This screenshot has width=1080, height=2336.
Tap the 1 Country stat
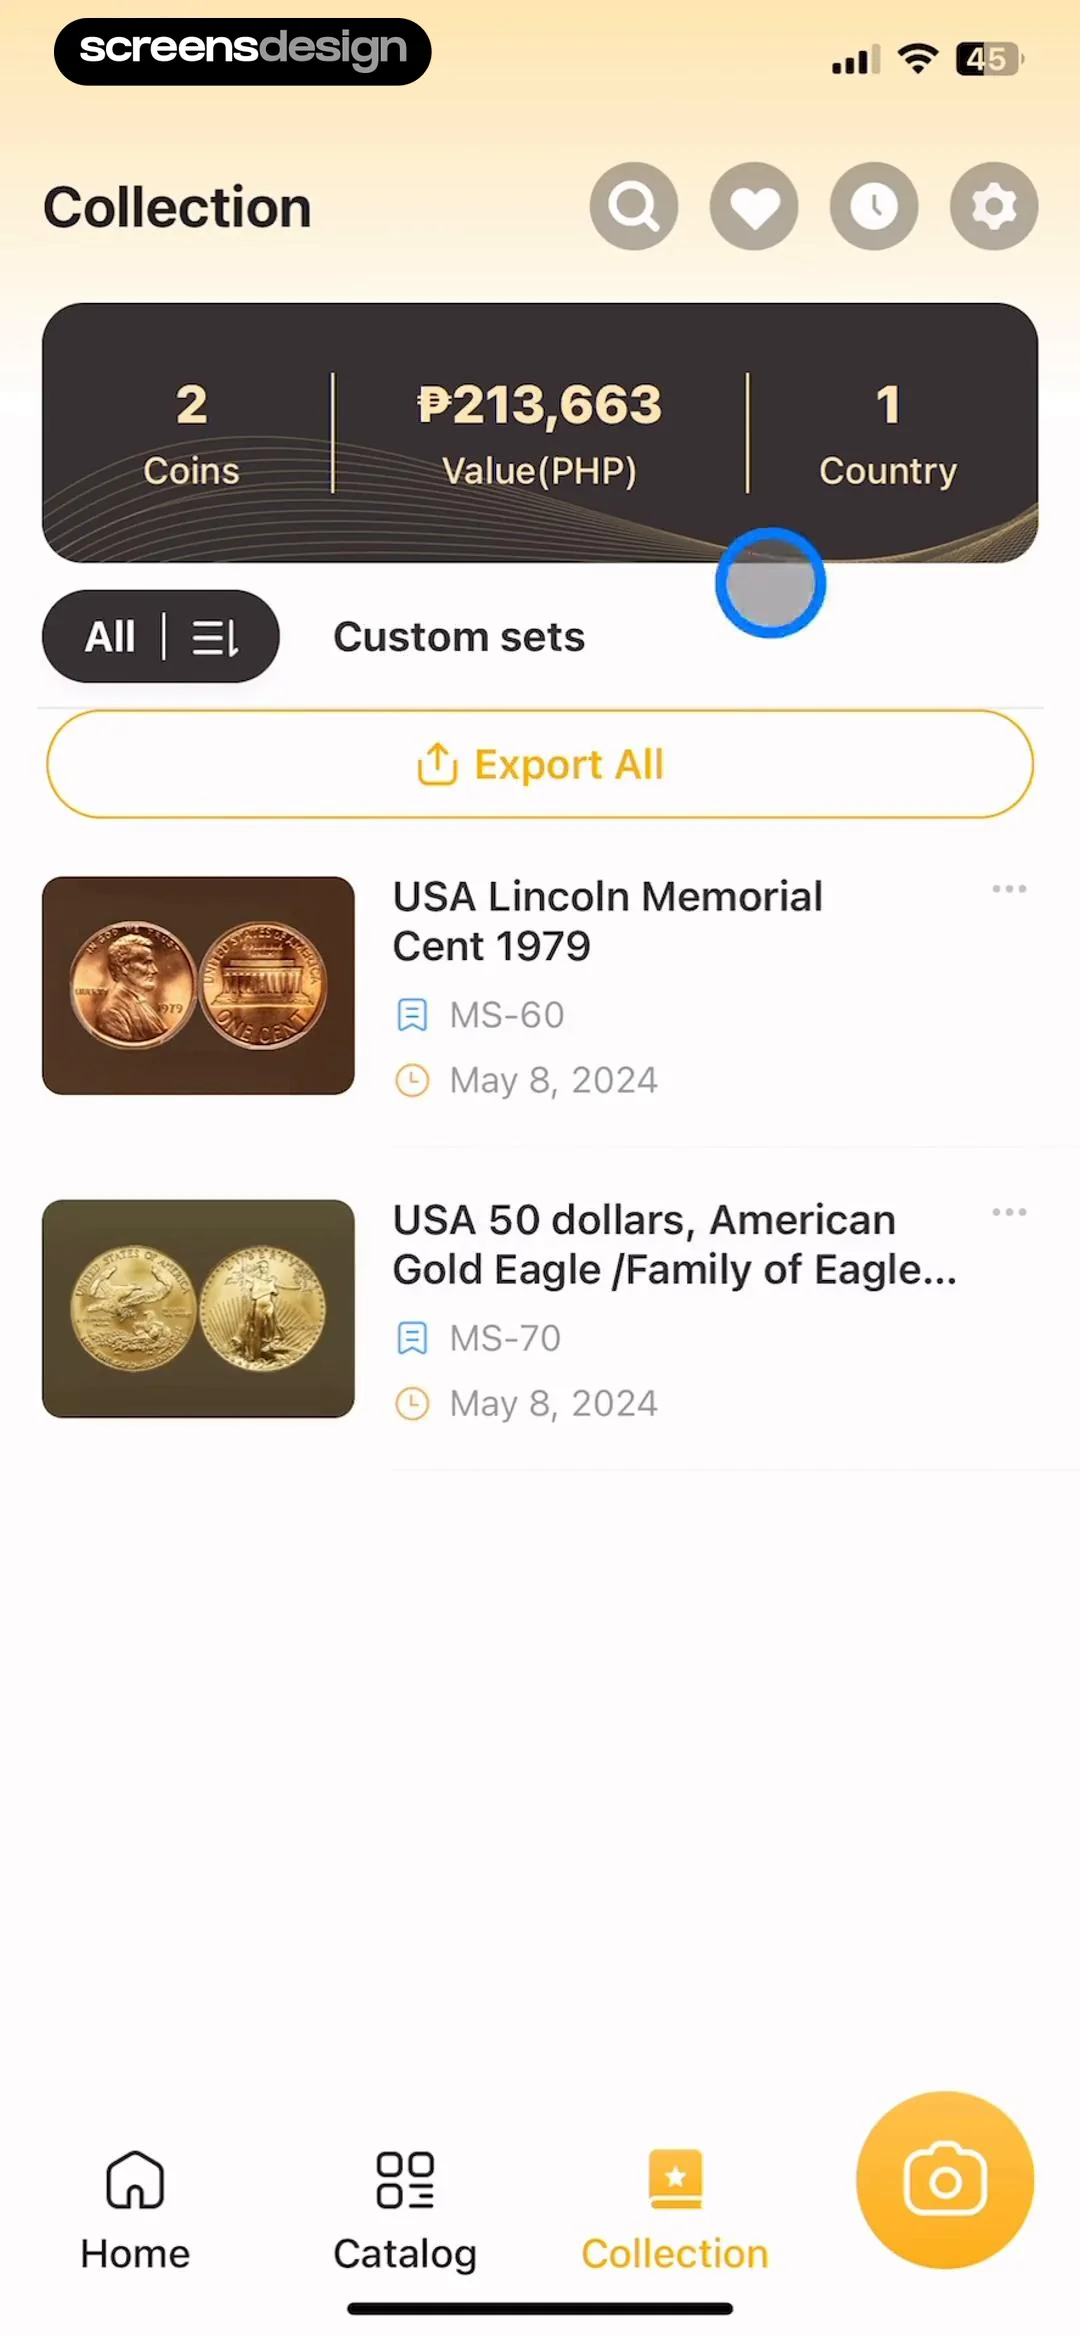pos(888,432)
